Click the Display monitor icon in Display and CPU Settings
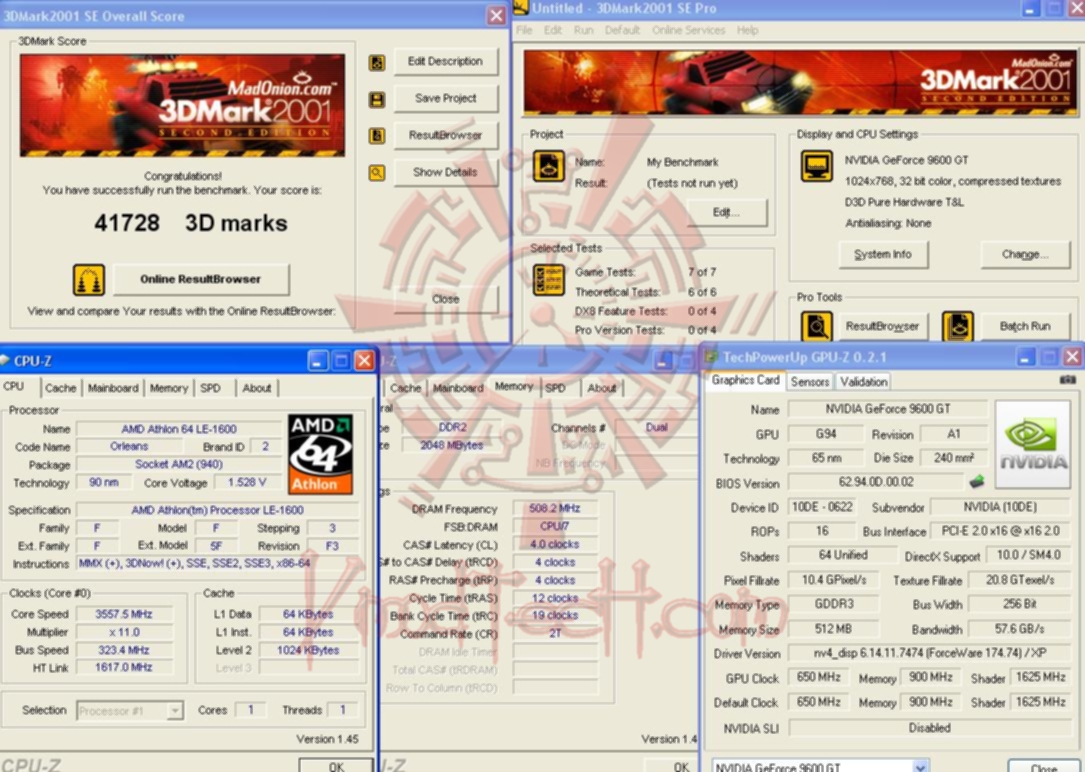Viewport: 1085px width, 772px height. 817,166
